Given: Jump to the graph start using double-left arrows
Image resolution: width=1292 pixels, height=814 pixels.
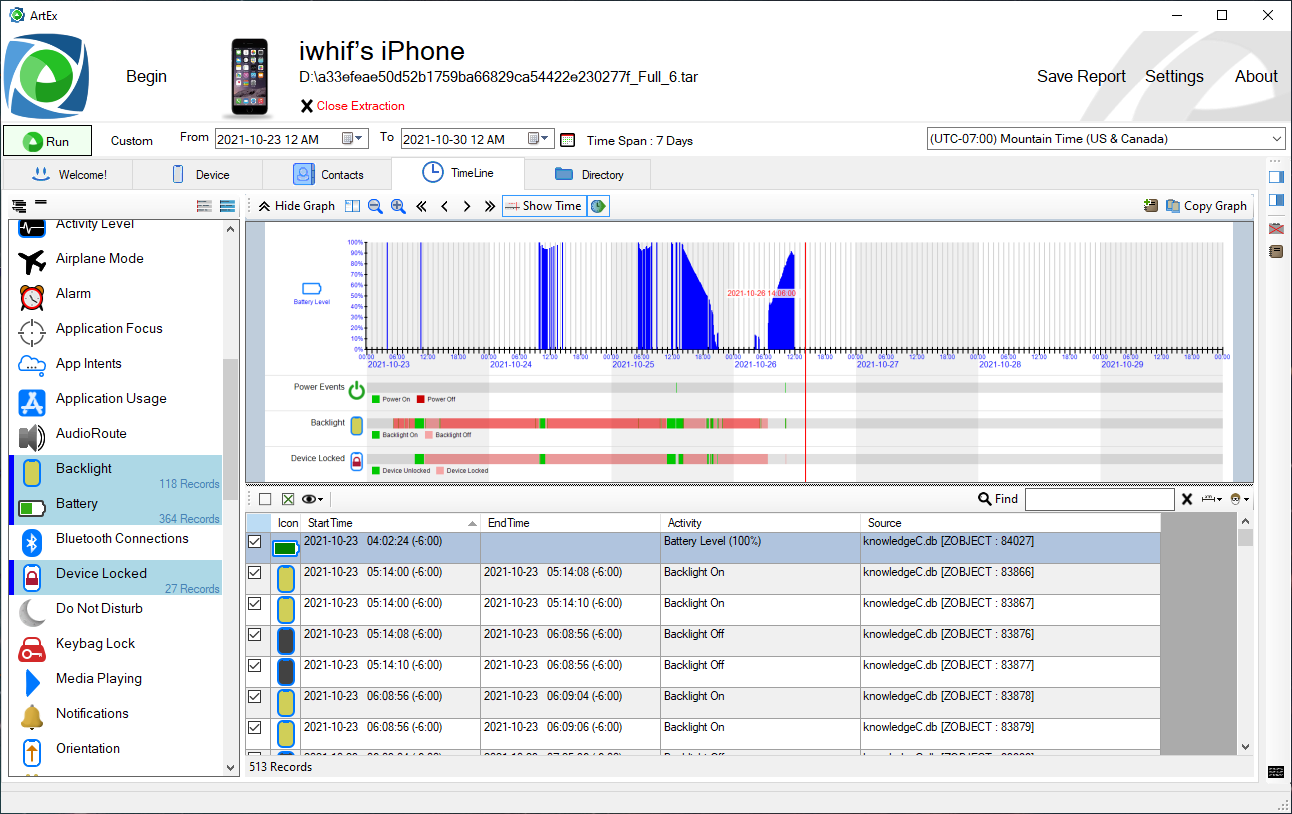Looking at the screenshot, I should pos(422,206).
